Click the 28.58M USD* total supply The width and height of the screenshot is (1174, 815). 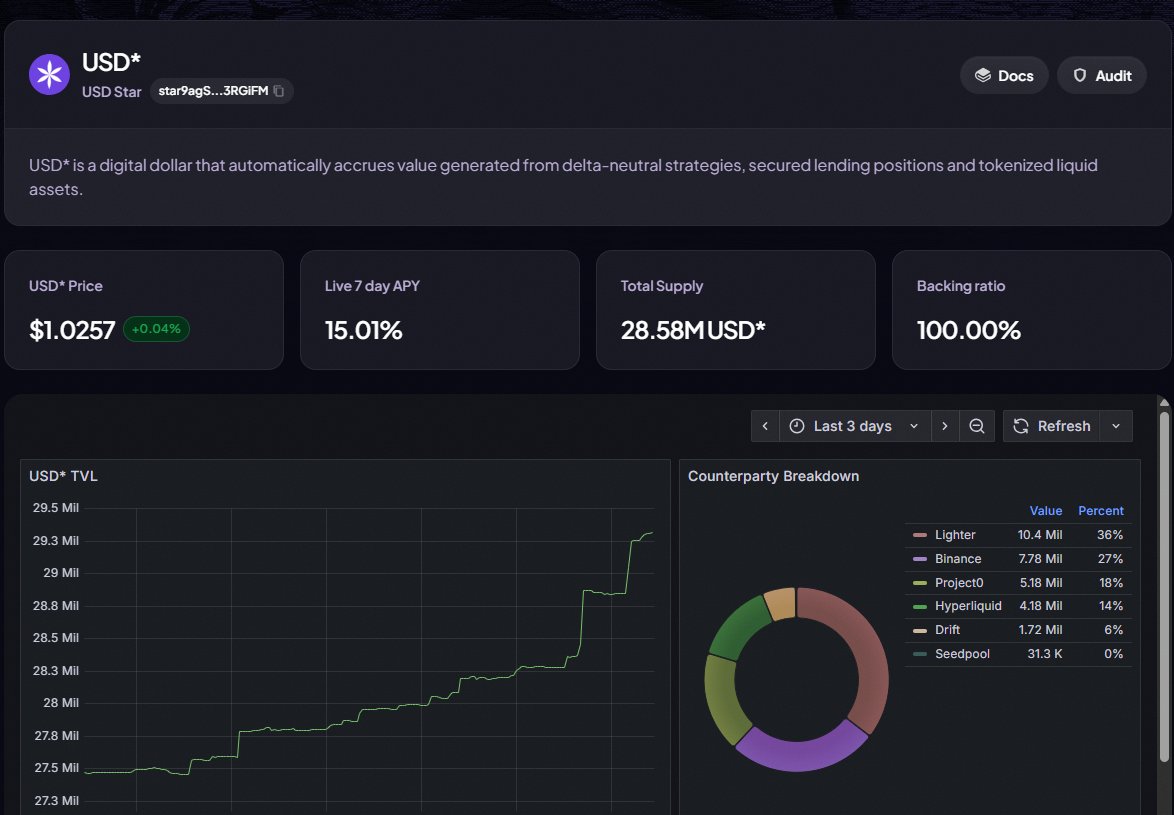pos(693,330)
